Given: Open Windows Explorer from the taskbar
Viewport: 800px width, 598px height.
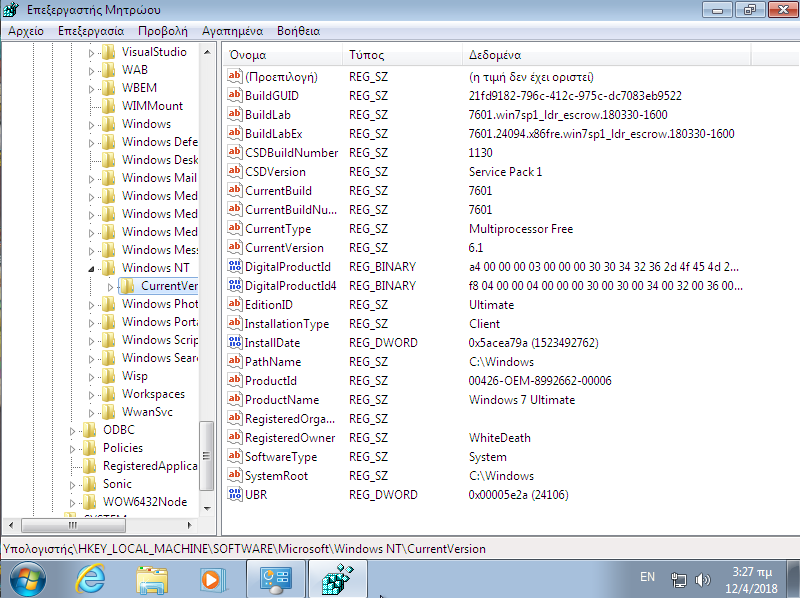Looking at the screenshot, I should 152,580.
